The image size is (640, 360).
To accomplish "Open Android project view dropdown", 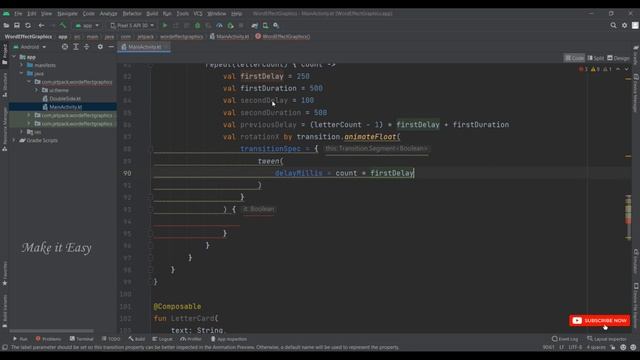I will click(30, 47).
